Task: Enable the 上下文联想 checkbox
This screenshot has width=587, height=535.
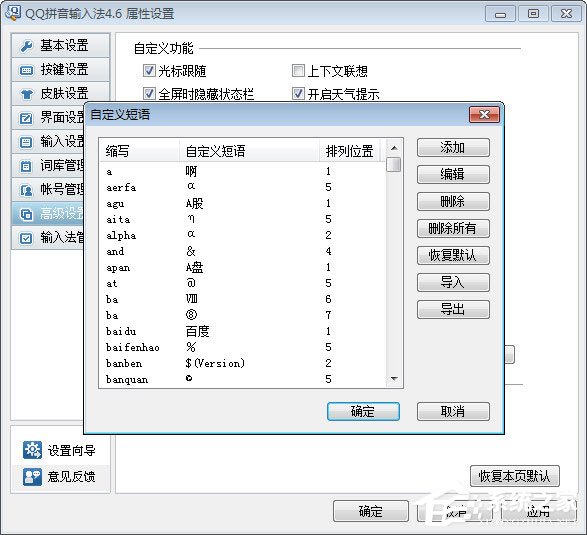Action: 298,70
